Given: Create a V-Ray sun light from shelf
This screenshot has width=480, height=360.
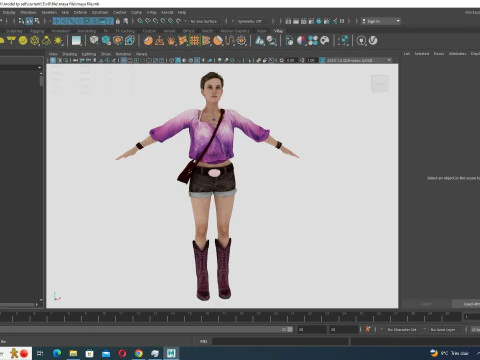Looking at the screenshot, I should 58,41.
